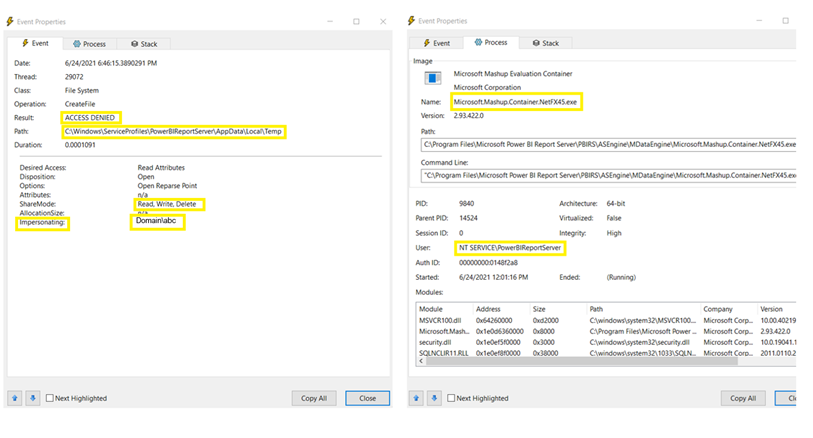Screen dimensions: 813x438
Task: Click Close button in left window
Action: [x=368, y=398]
